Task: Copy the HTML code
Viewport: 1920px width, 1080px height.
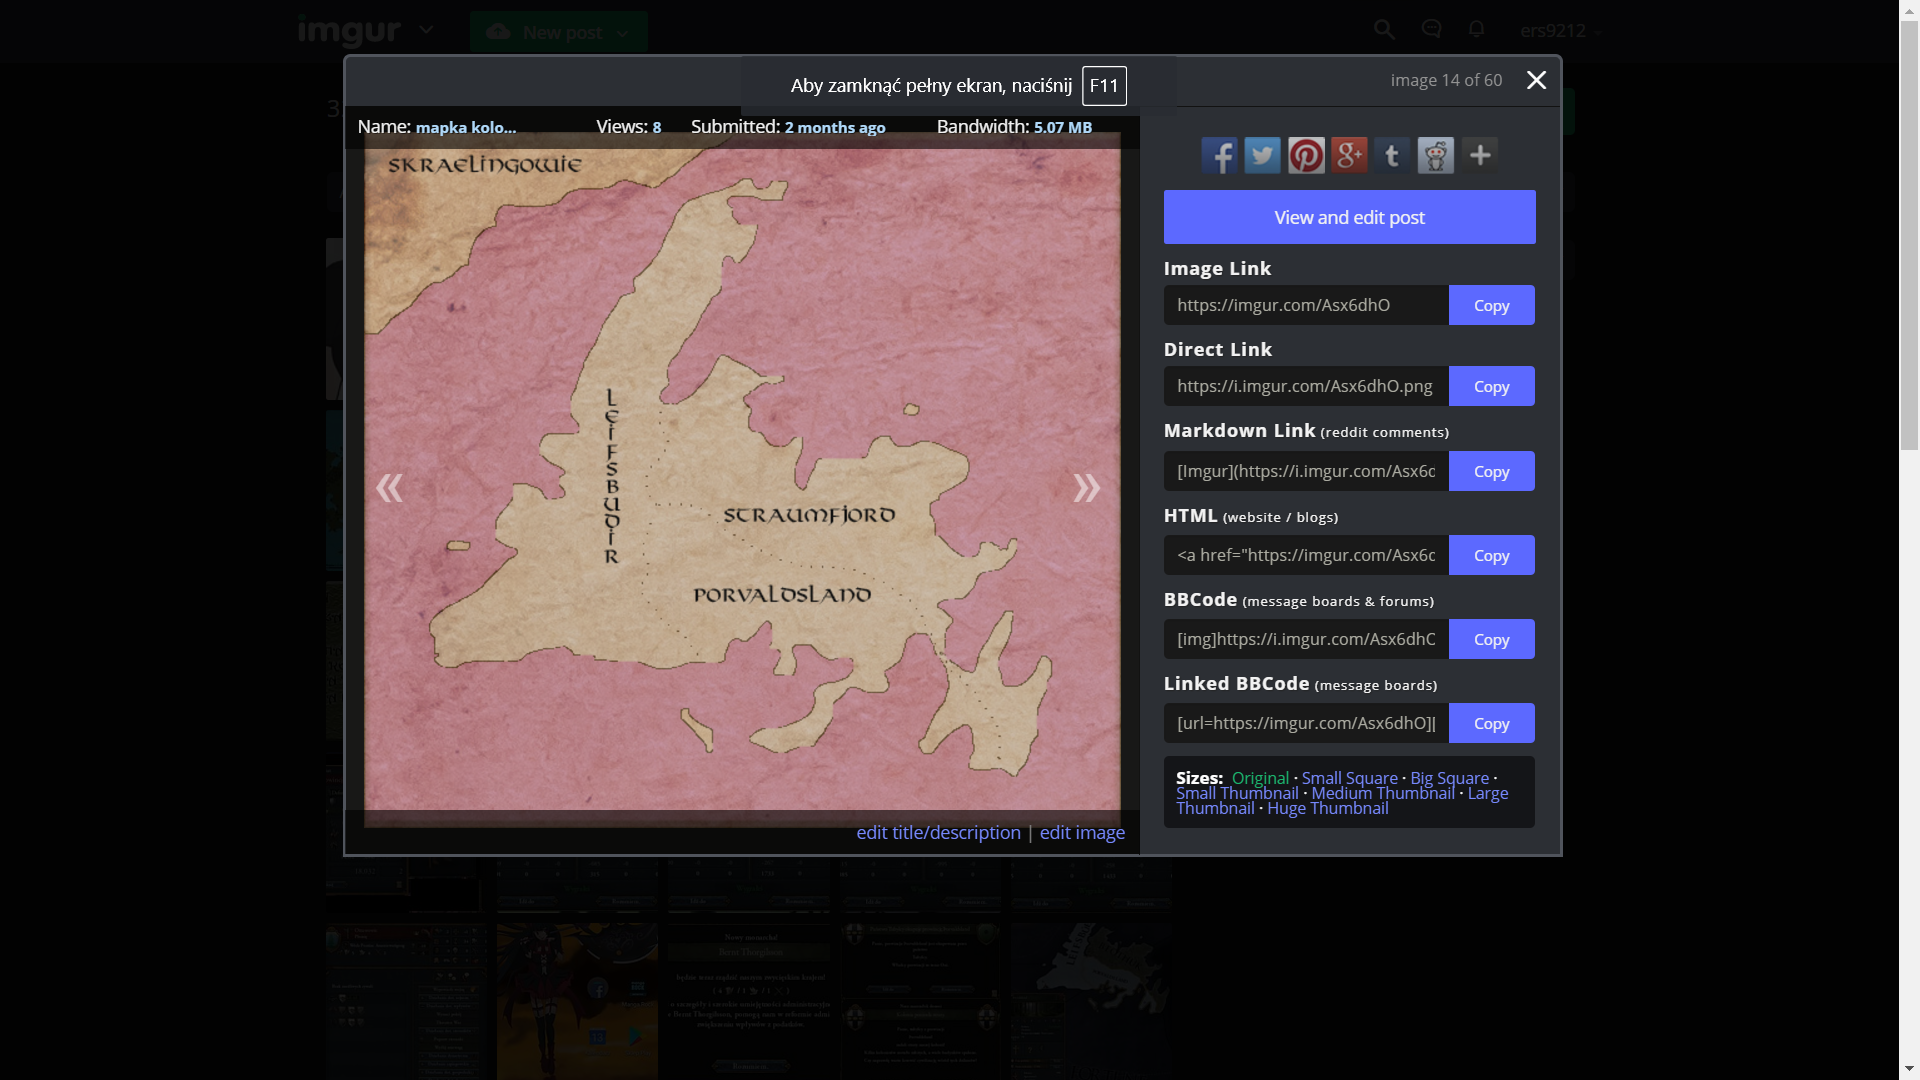Action: (1491, 555)
